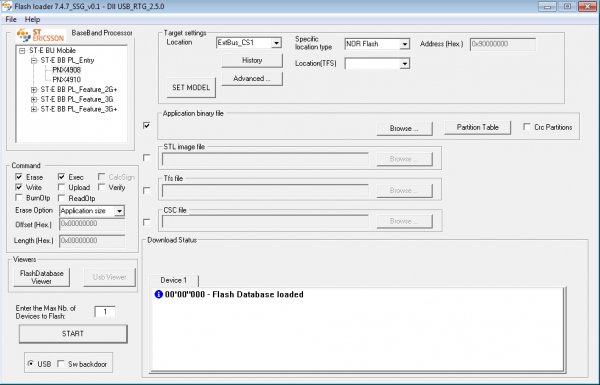The width and height of the screenshot is (600, 385).
Task: Collapse the ST-E BU Mobile tree node
Action: pyautogui.click(x=22, y=51)
